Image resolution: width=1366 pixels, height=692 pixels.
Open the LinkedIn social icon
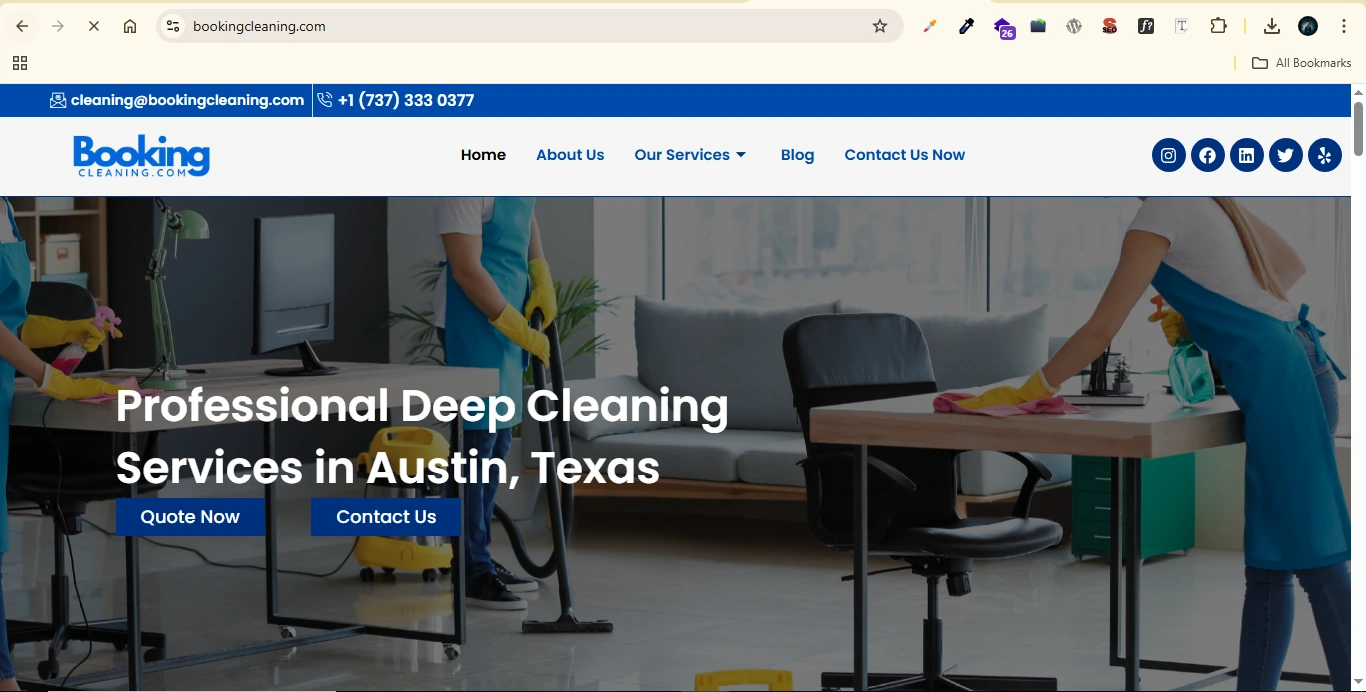1246,155
